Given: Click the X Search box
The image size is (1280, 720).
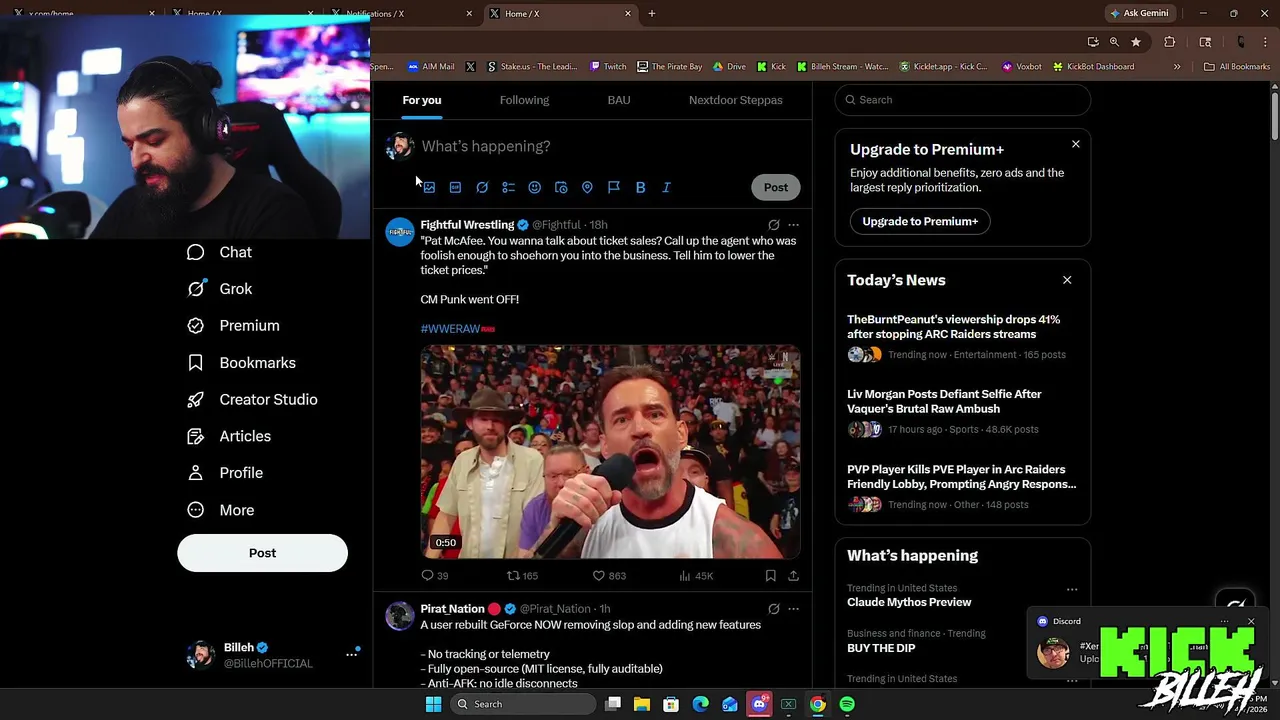Looking at the screenshot, I should [x=963, y=100].
